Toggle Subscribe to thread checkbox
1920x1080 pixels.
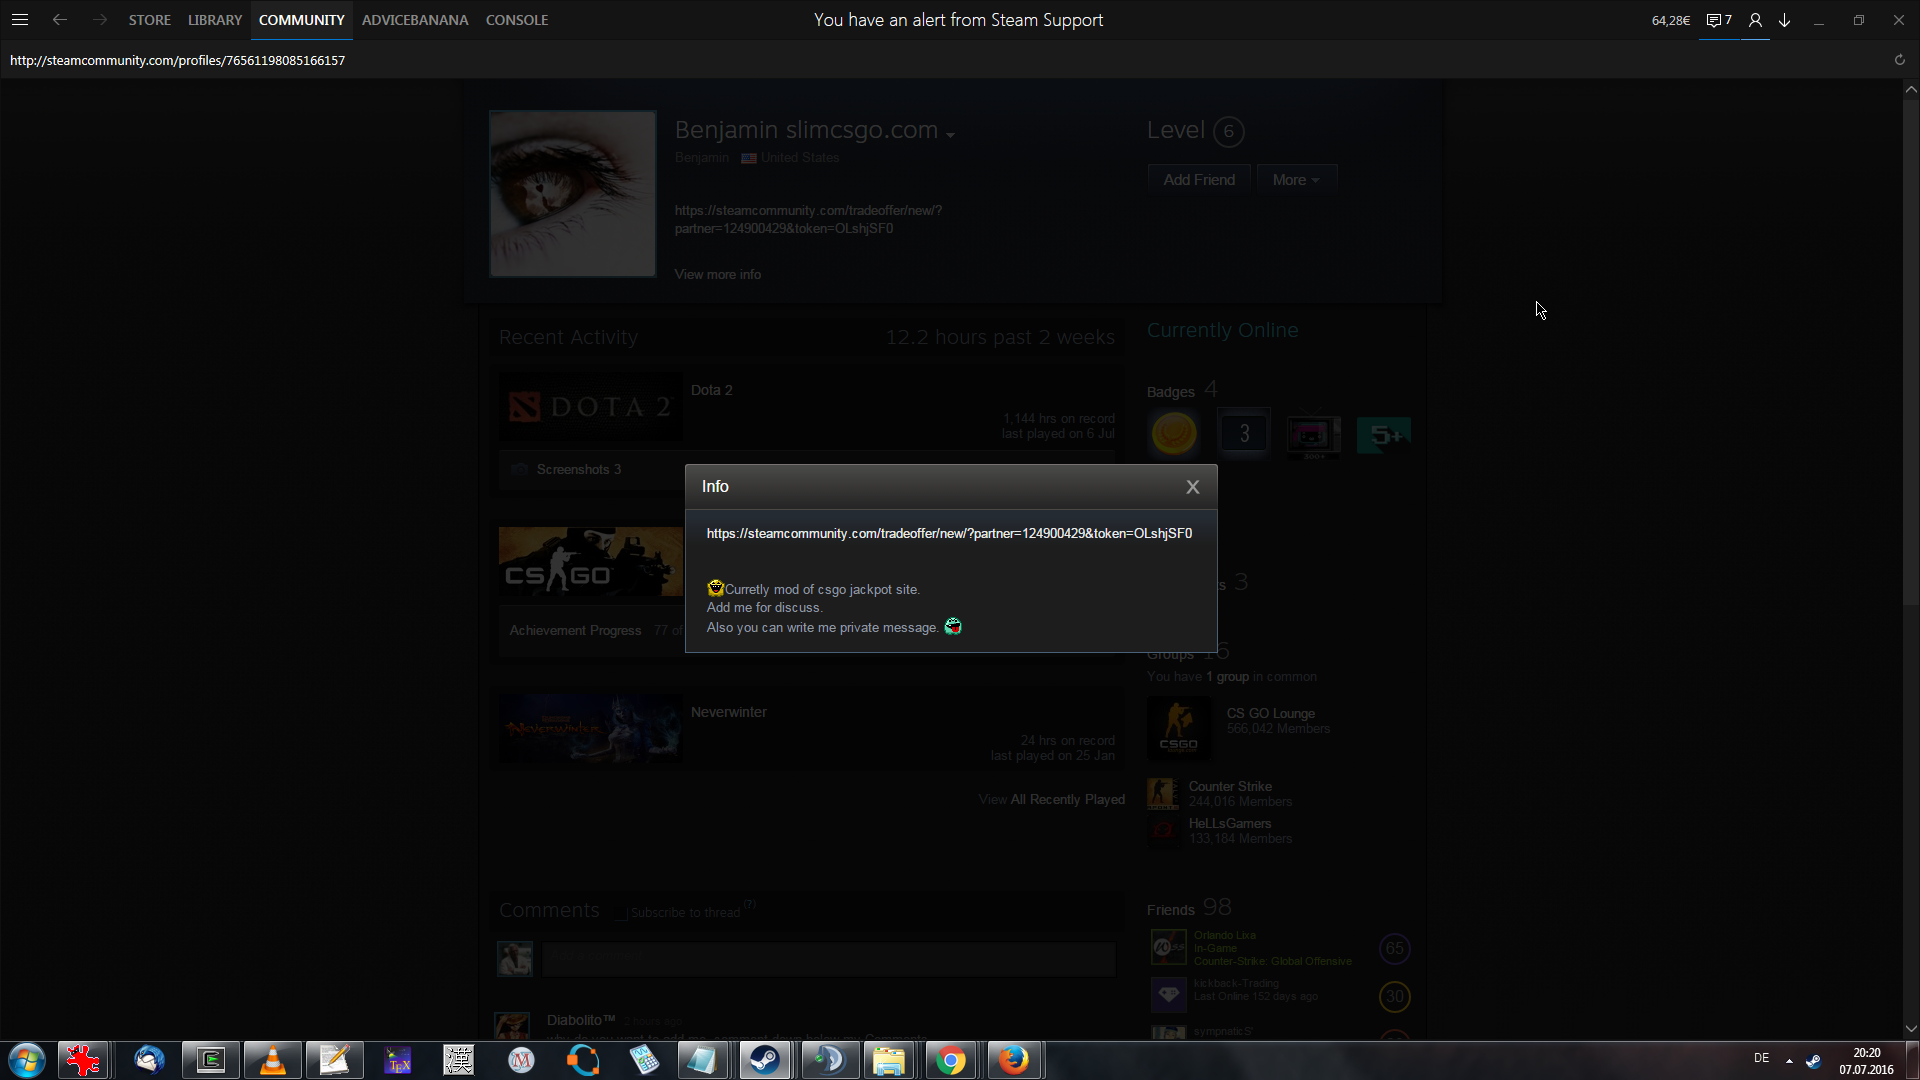tap(621, 913)
